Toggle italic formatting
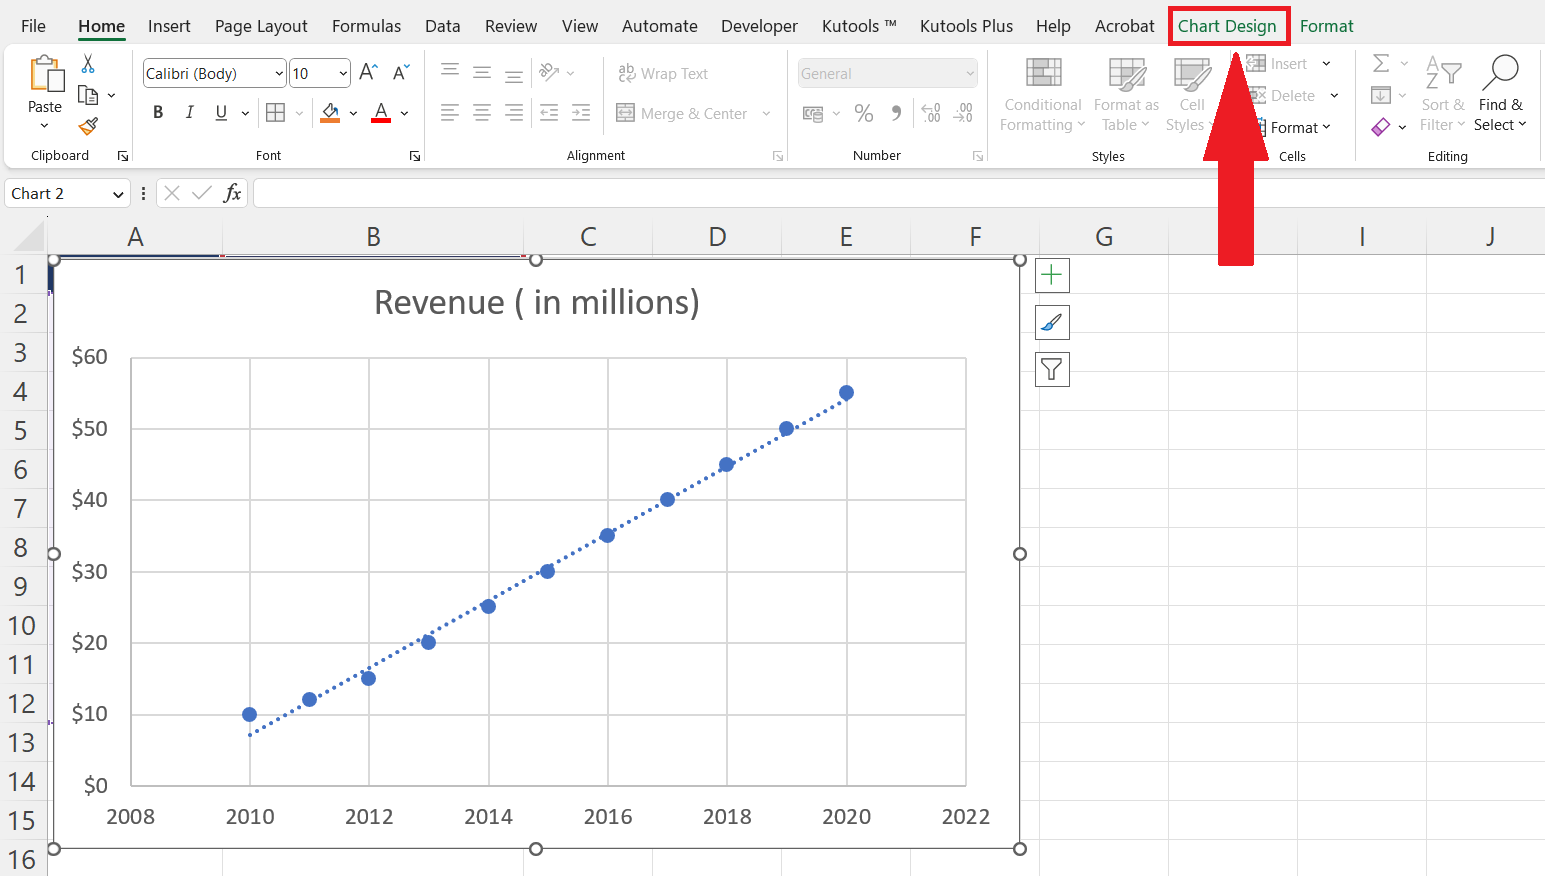1545x876 pixels. click(x=189, y=112)
